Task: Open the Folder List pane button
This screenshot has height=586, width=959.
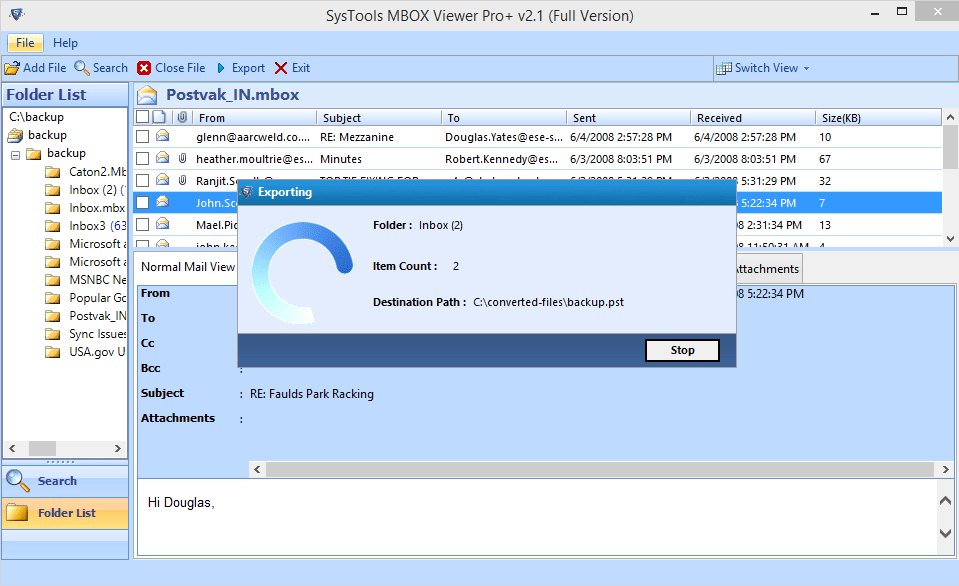Action: point(65,513)
